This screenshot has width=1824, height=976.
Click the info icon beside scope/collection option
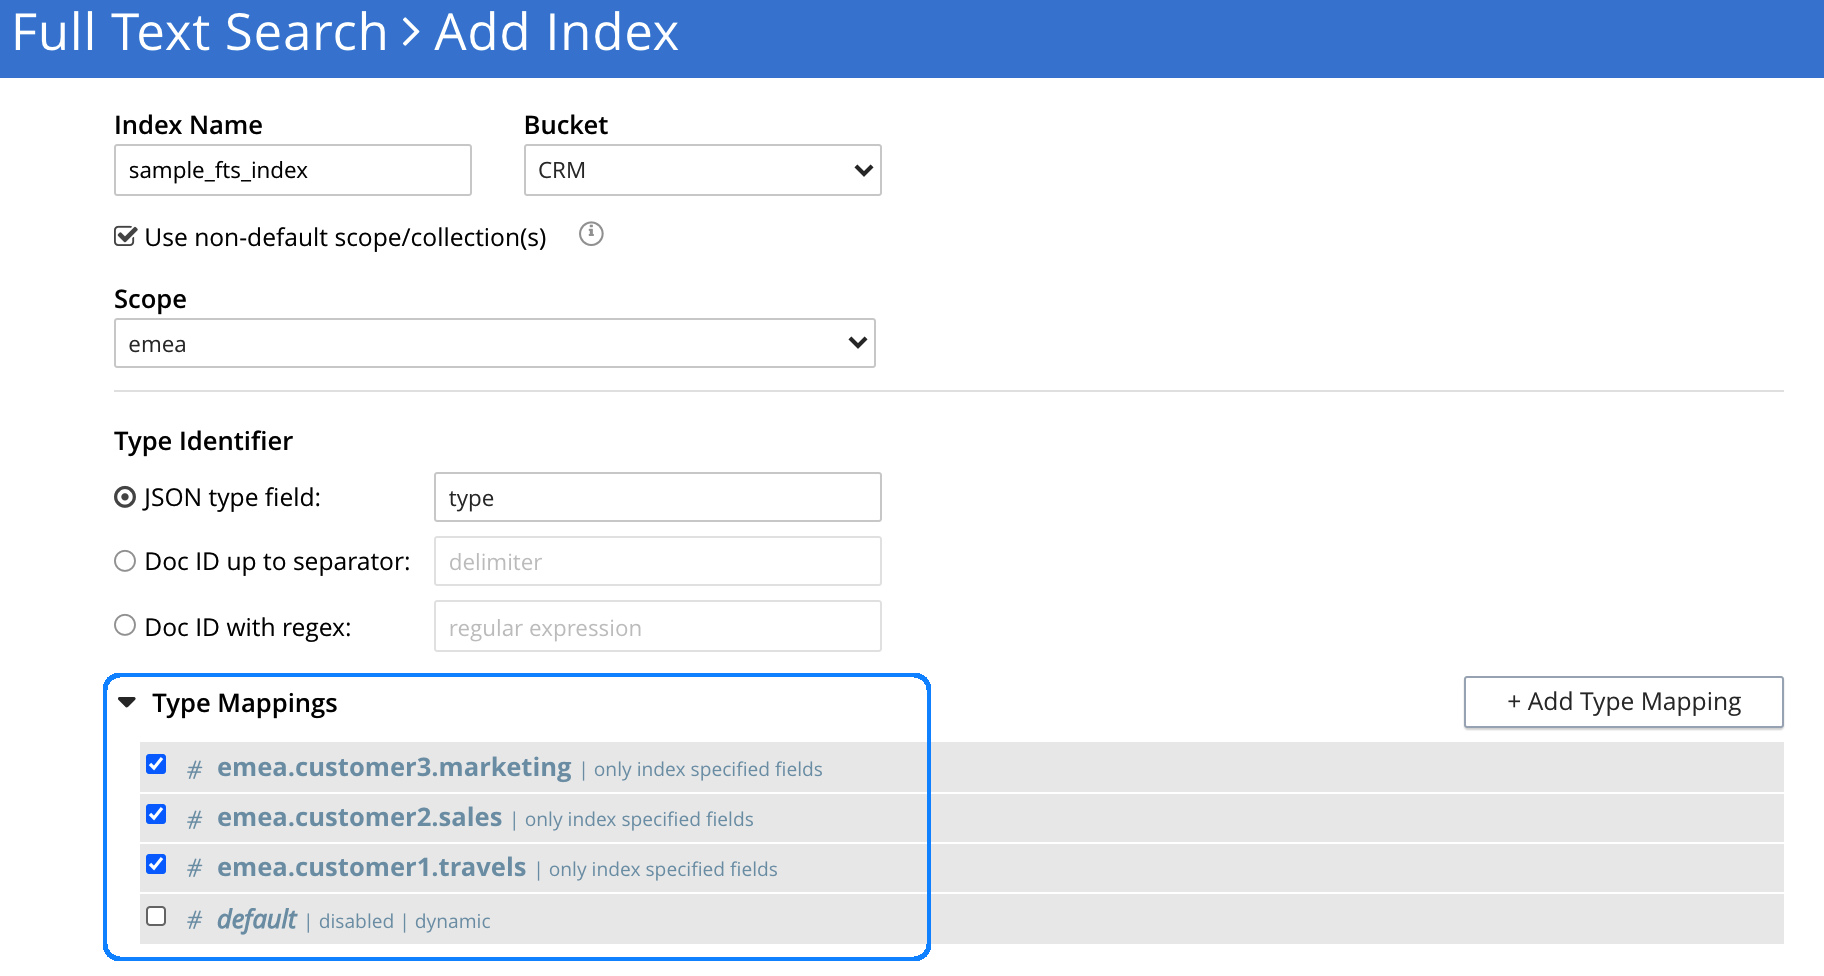[x=591, y=234]
